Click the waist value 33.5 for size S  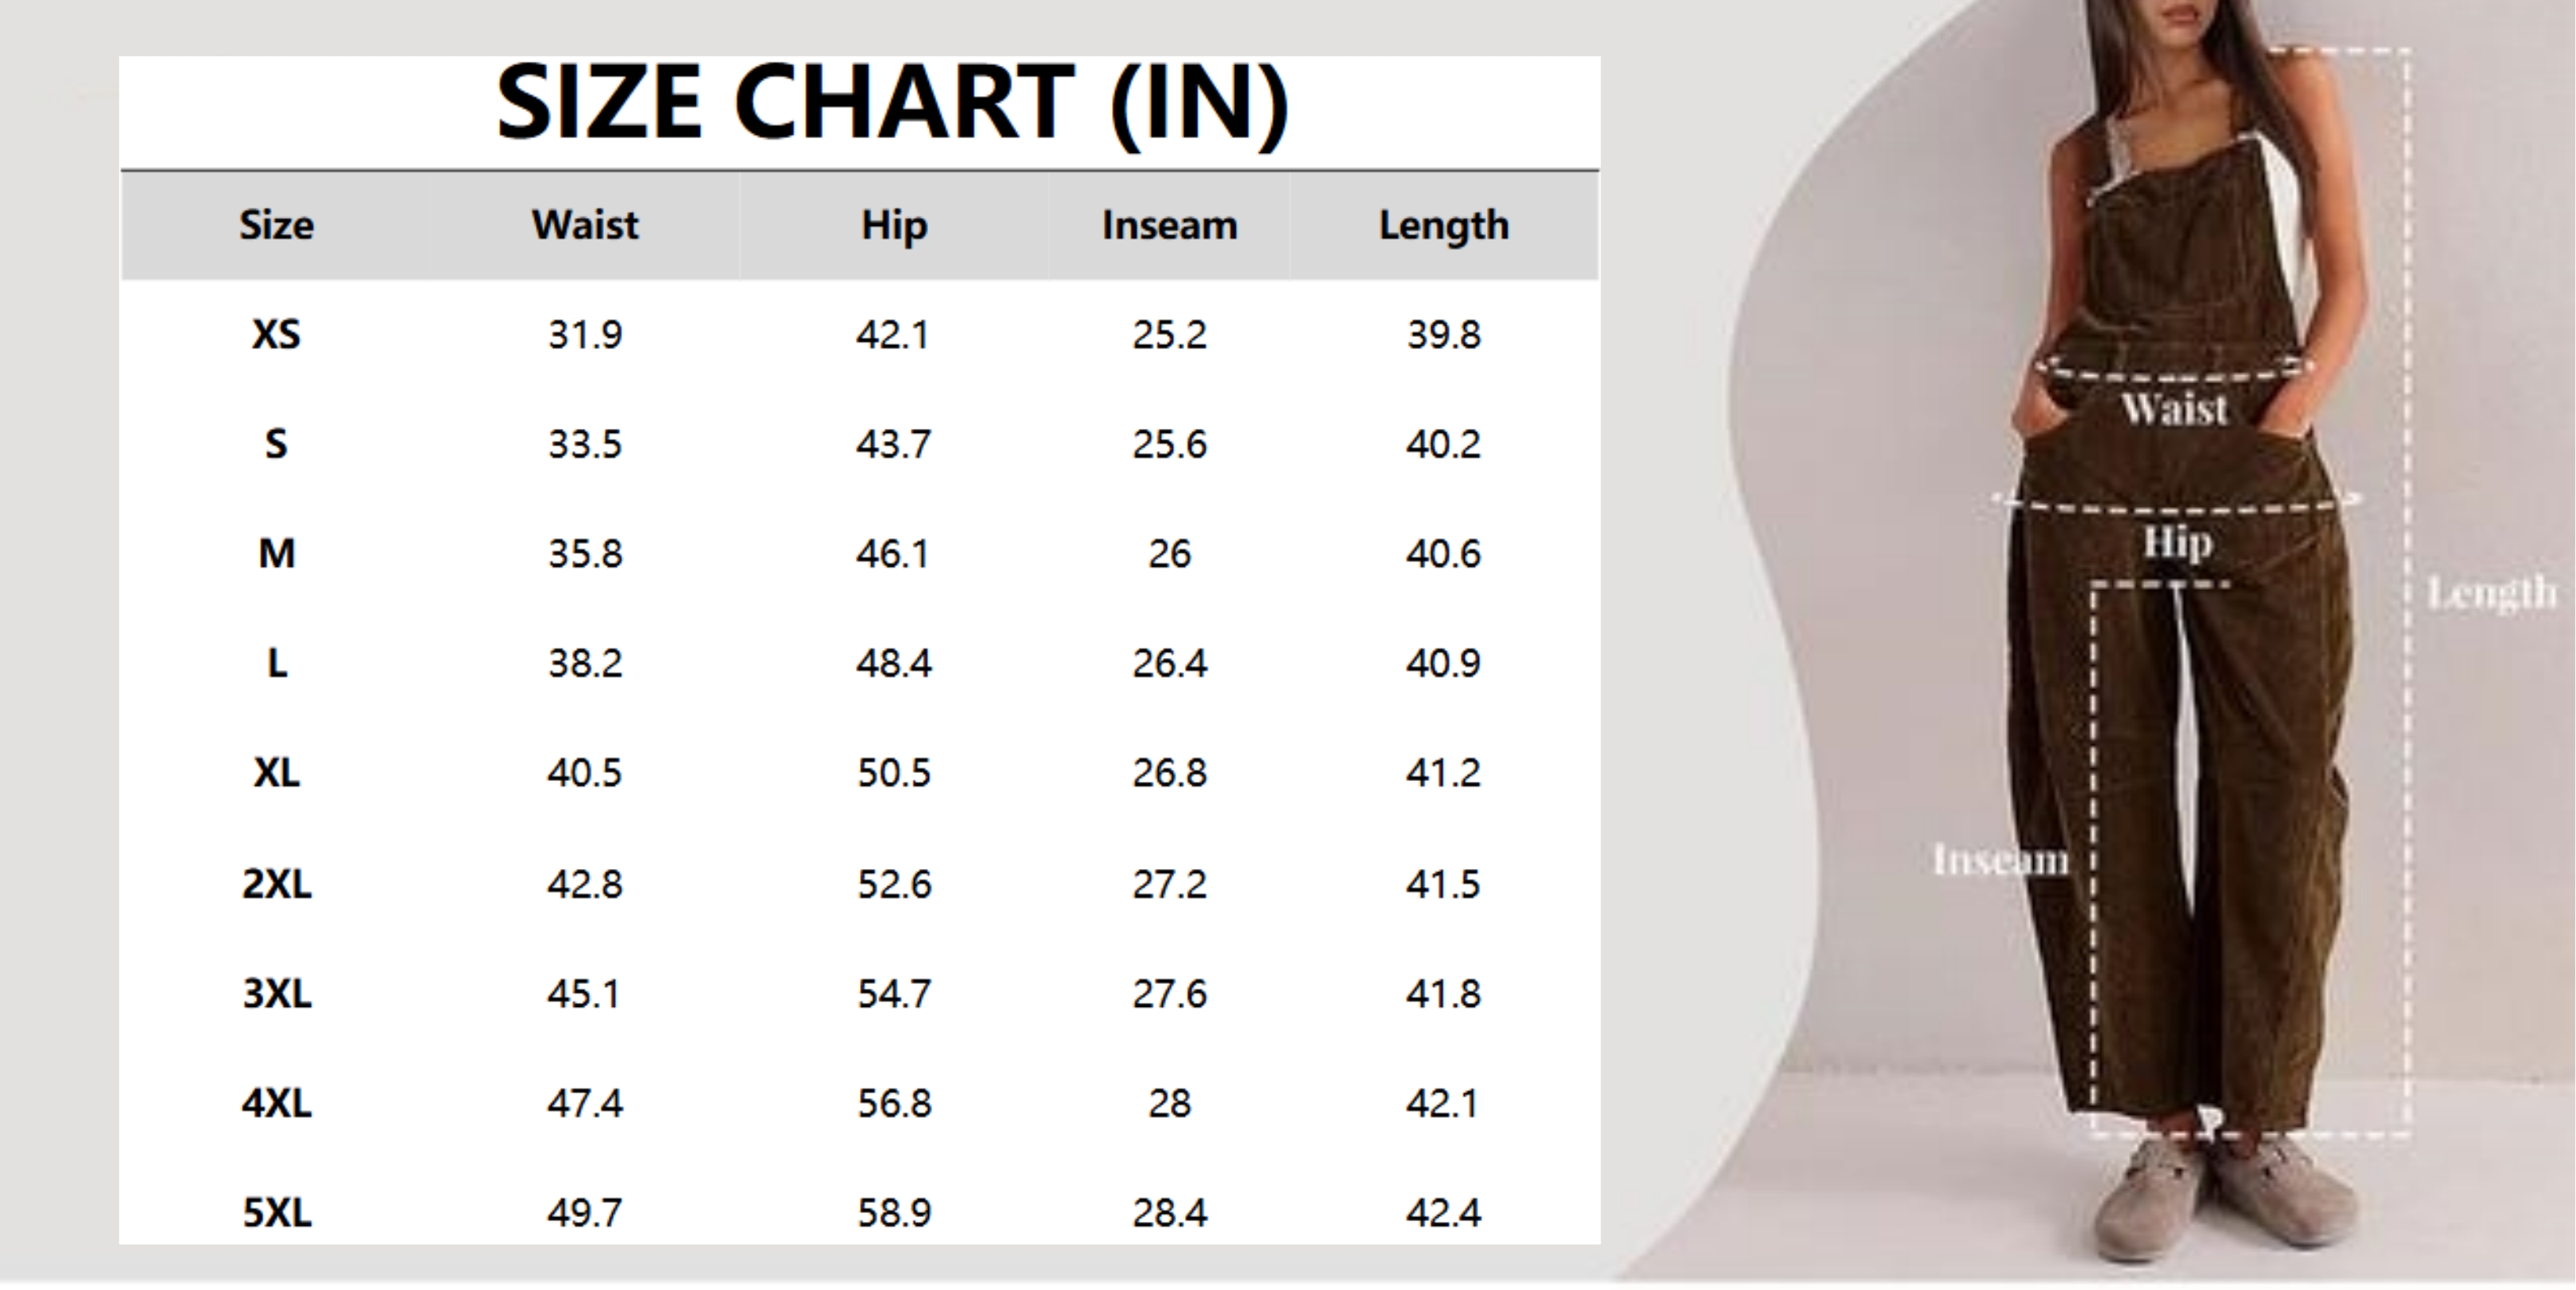pos(585,444)
